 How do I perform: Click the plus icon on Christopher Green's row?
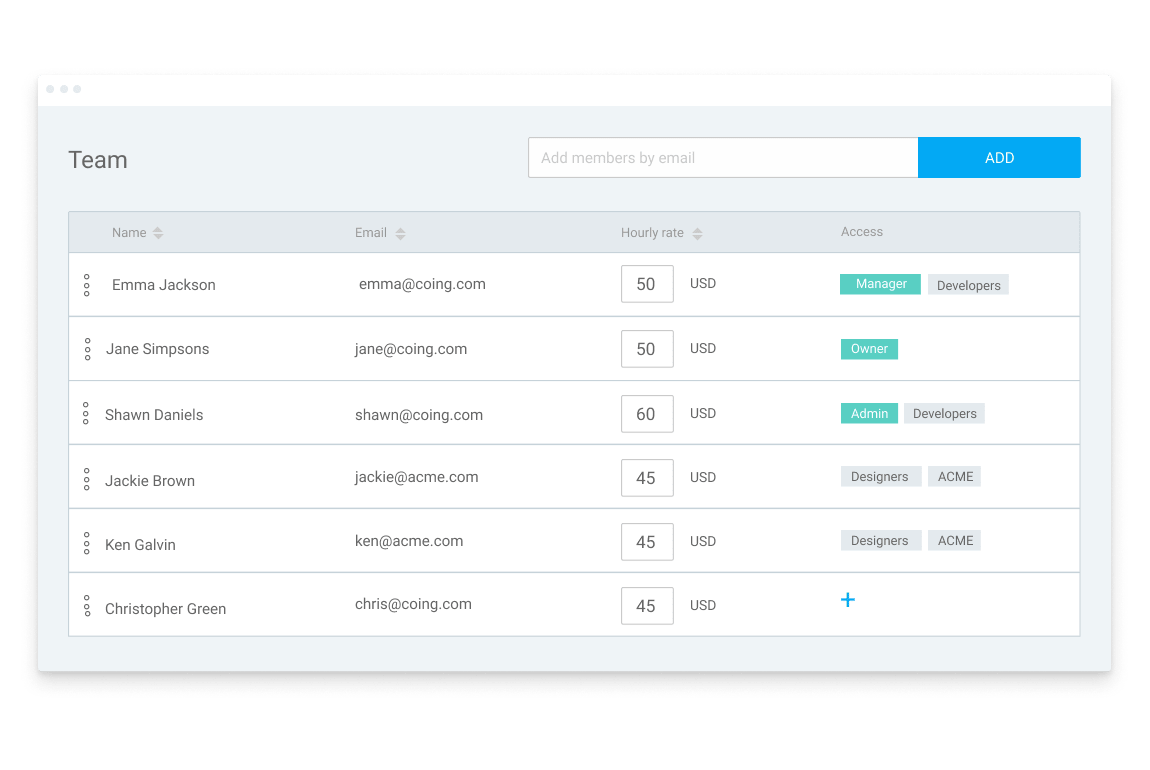pos(848,599)
